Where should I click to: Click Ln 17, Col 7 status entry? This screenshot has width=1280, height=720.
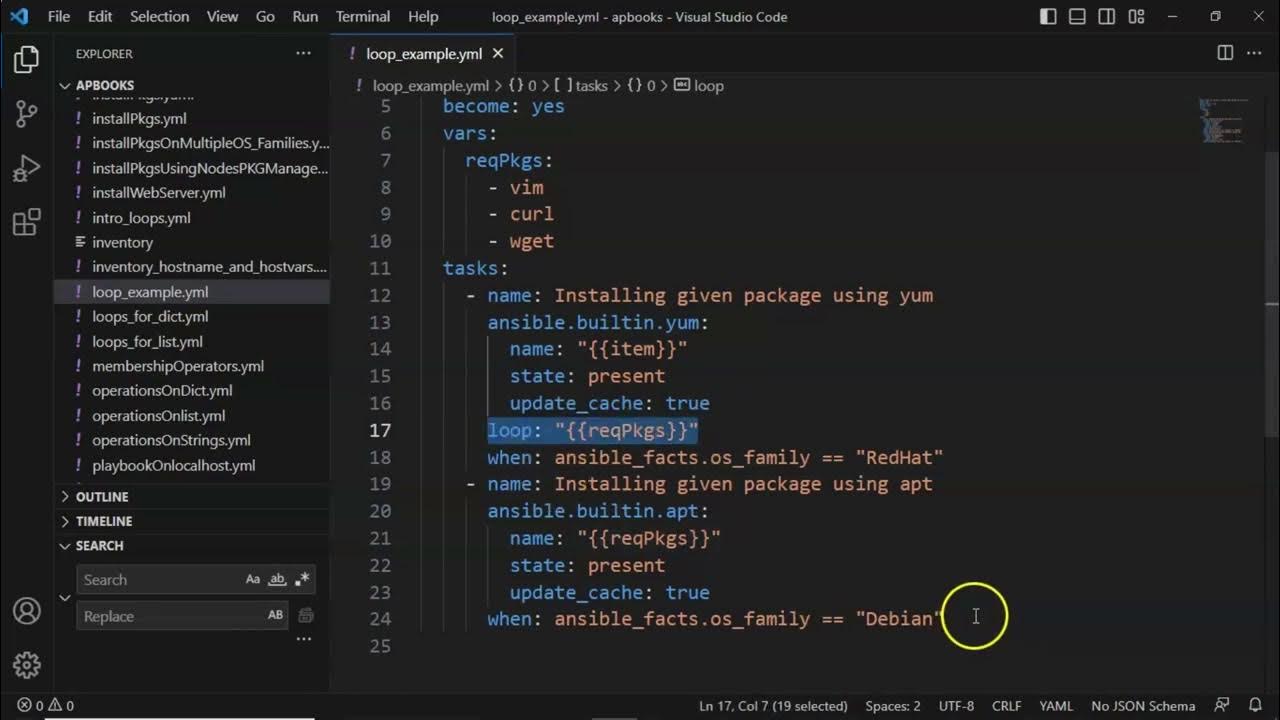point(774,706)
